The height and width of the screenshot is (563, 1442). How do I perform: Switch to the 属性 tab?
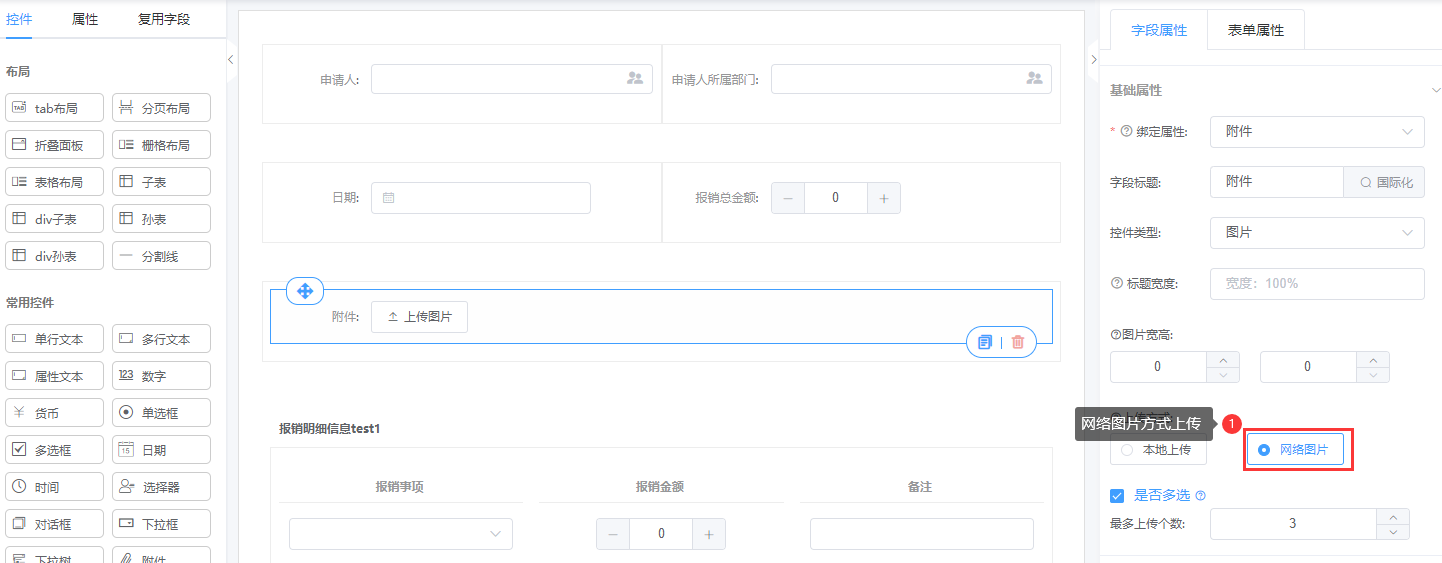[x=85, y=19]
